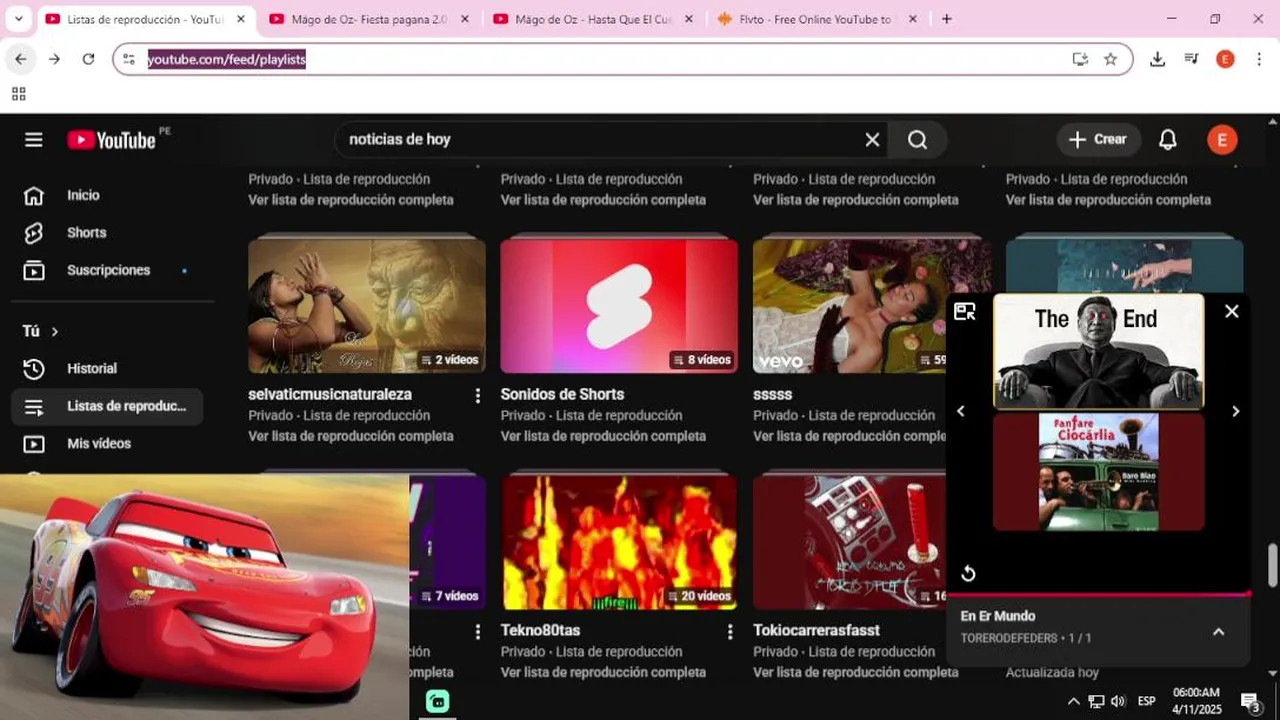Click the install app icon in address bar
Viewport: 1280px width, 720px height.
pyautogui.click(x=1080, y=60)
